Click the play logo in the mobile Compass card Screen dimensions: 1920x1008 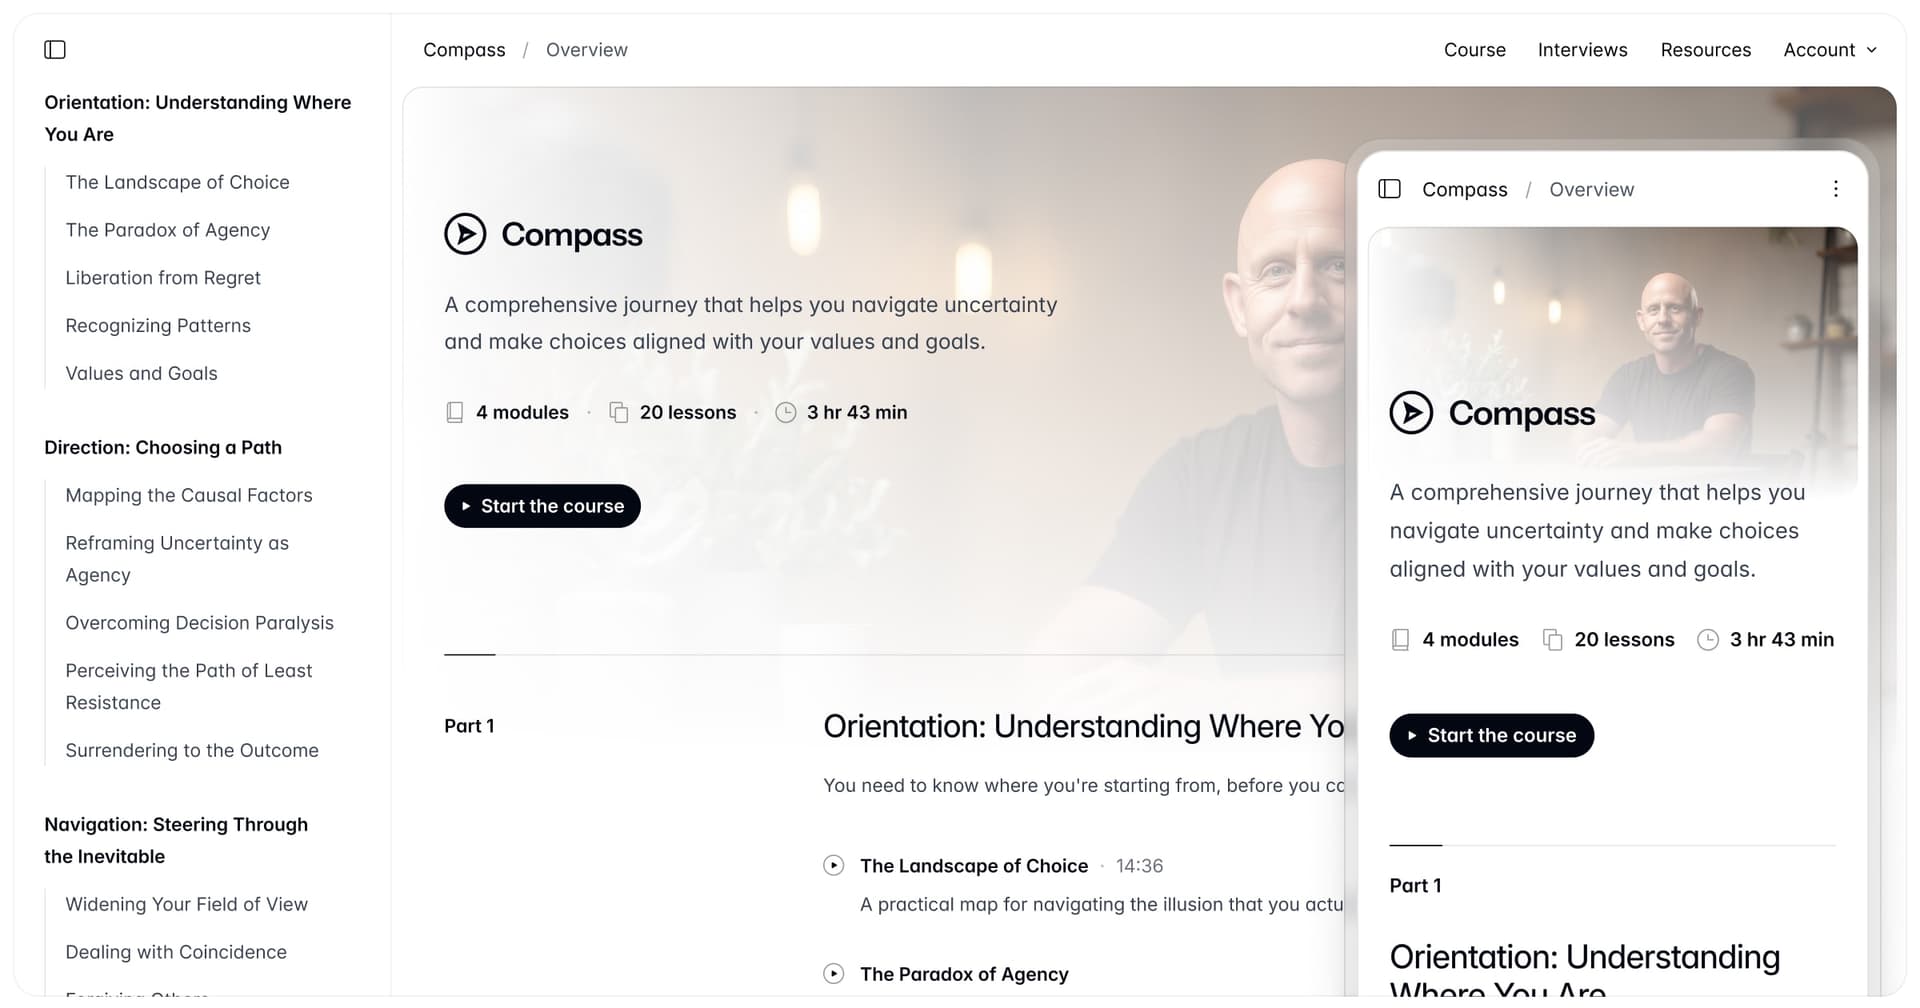pyautogui.click(x=1411, y=412)
